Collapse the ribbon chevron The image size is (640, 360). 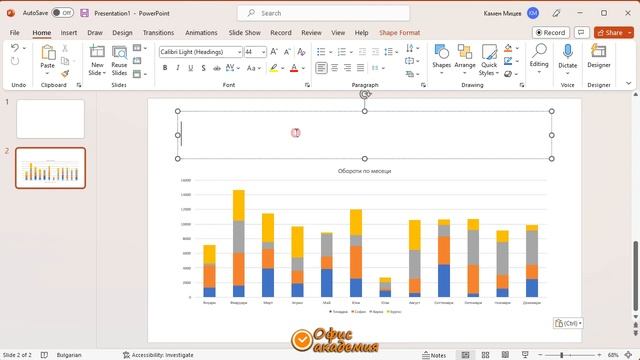[629, 83]
